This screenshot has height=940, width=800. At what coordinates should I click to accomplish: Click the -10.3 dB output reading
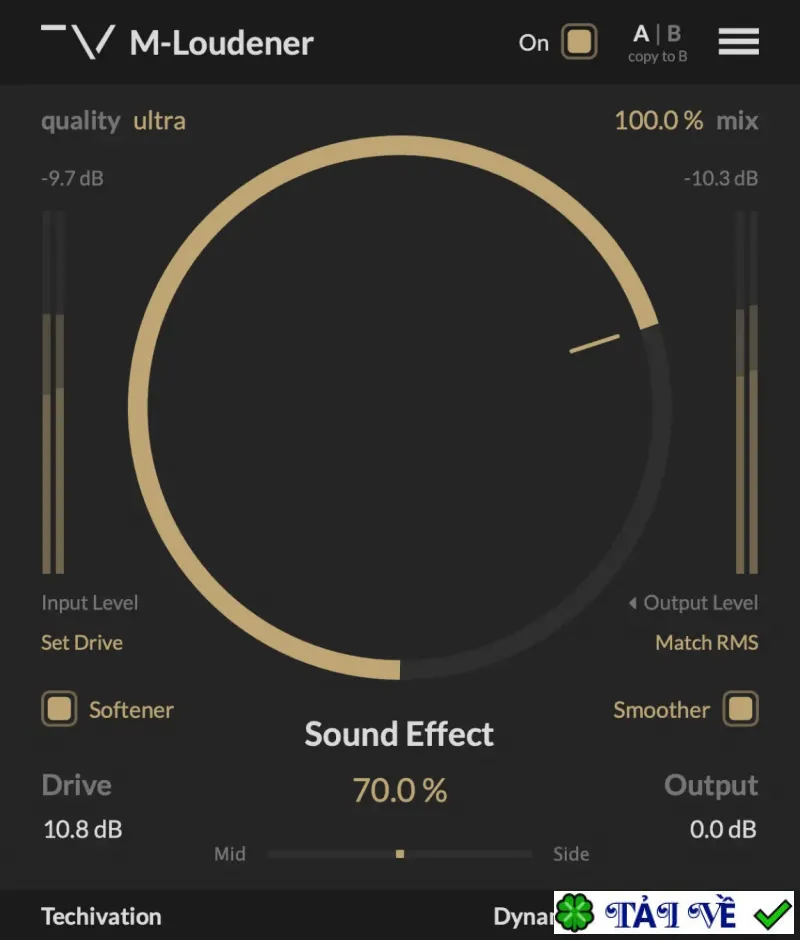tap(721, 179)
